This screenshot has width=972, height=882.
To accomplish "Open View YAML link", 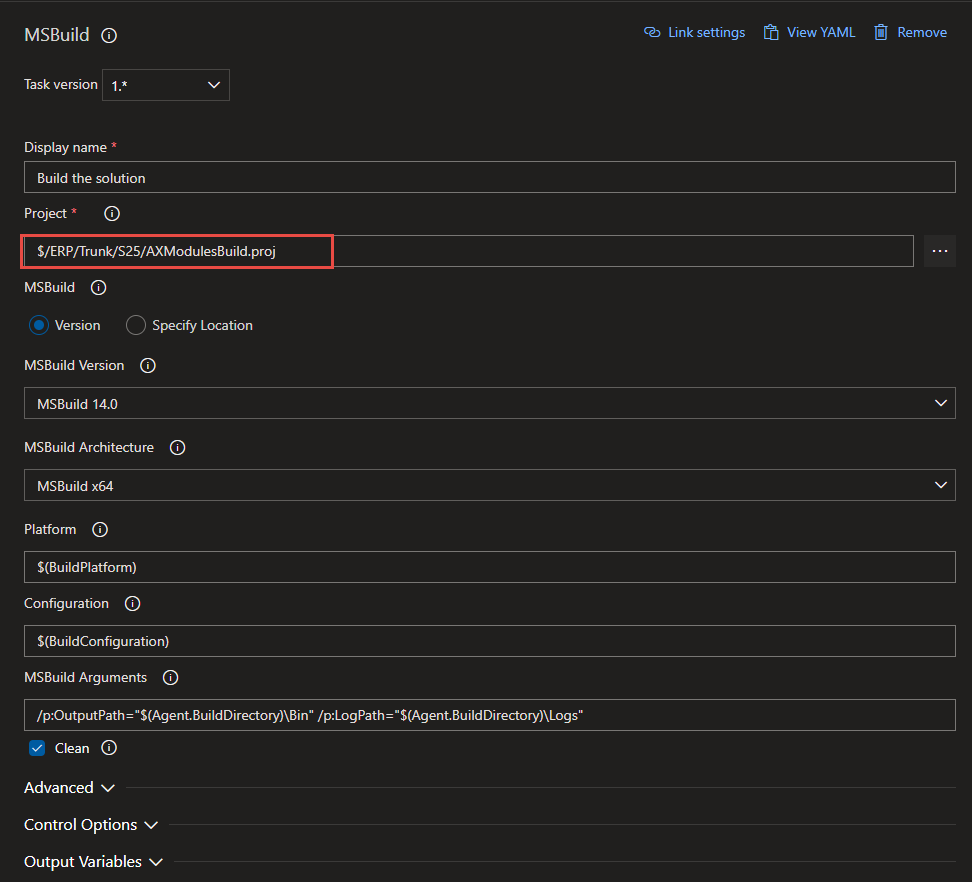I will click(x=810, y=32).
